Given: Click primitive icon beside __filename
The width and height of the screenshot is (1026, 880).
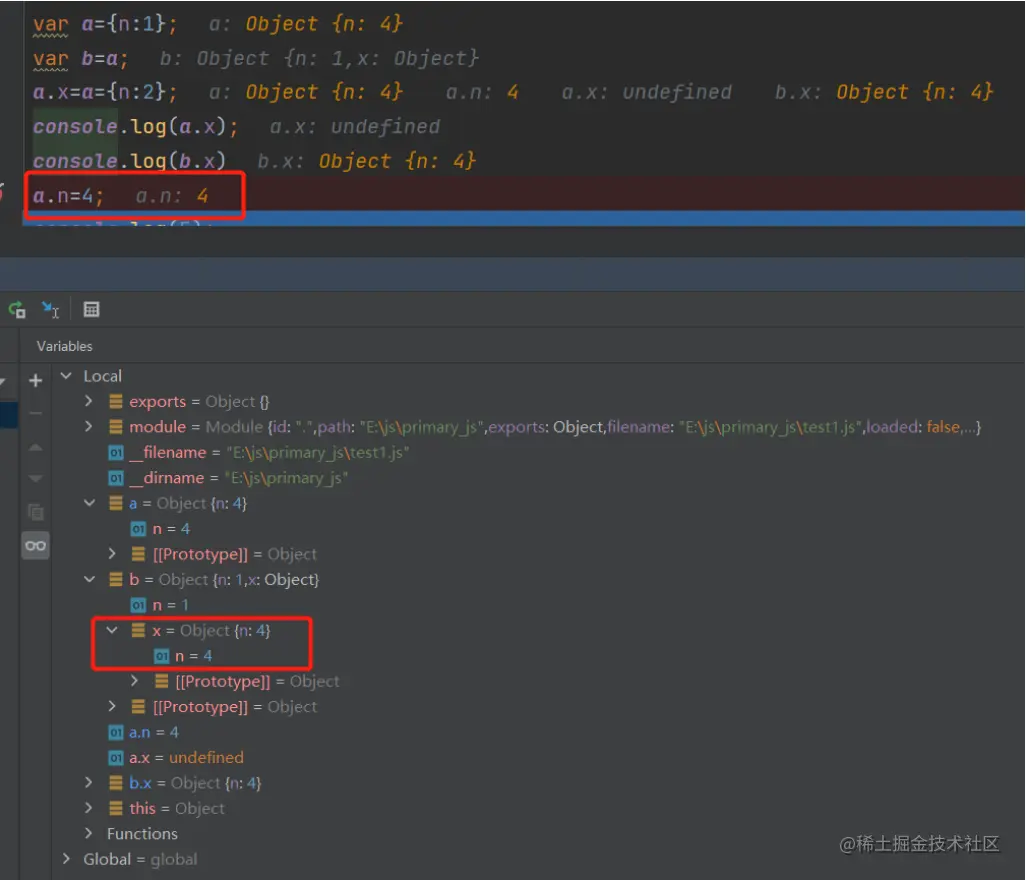Looking at the screenshot, I should [x=116, y=452].
